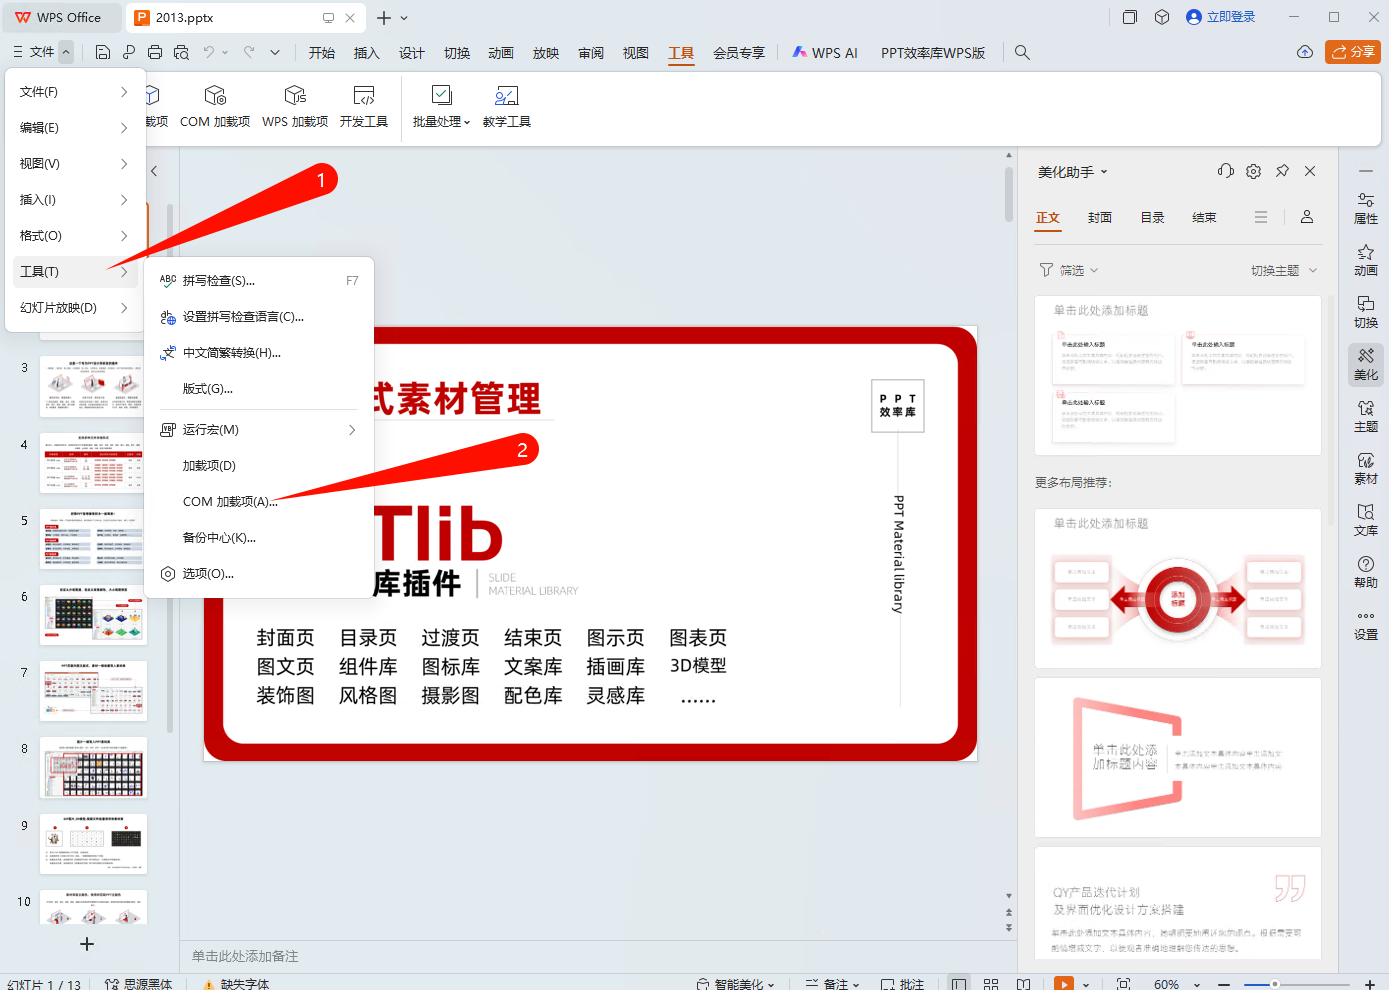This screenshot has width=1389, height=990.
Task: Open 开发工具 from the ribbon
Action: [x=363, y=106]
